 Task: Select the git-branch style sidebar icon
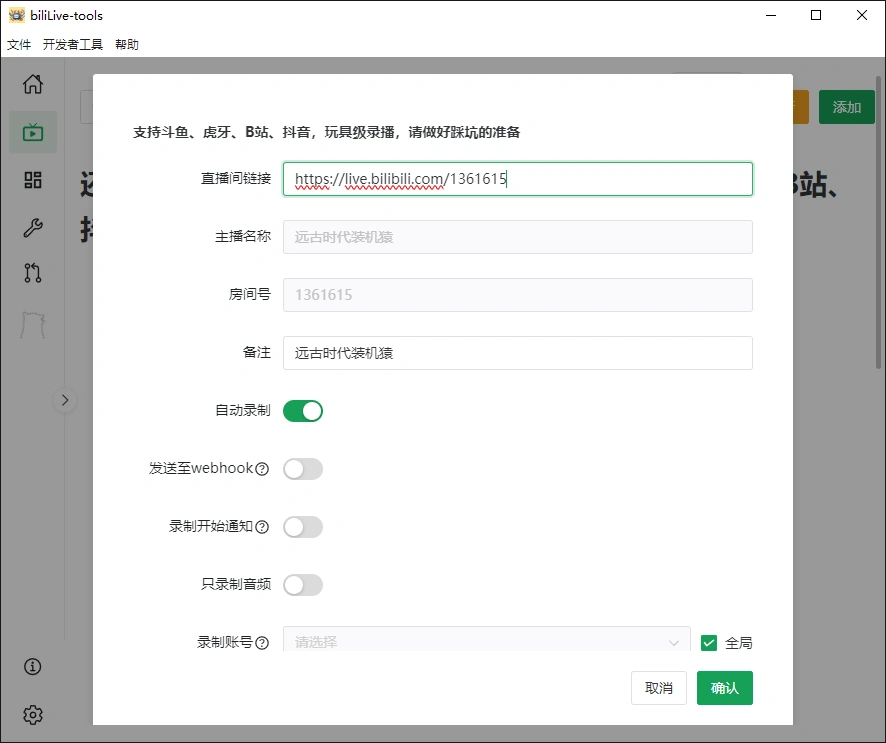(32, 273)
